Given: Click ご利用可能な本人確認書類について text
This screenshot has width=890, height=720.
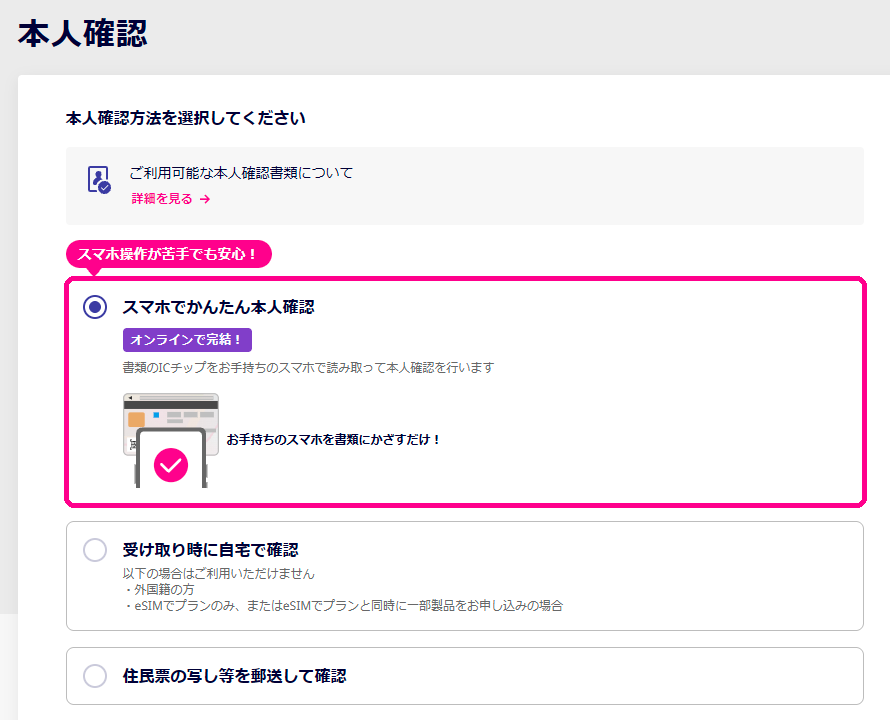Looking at the screenshot, I should tap(241, 173).
